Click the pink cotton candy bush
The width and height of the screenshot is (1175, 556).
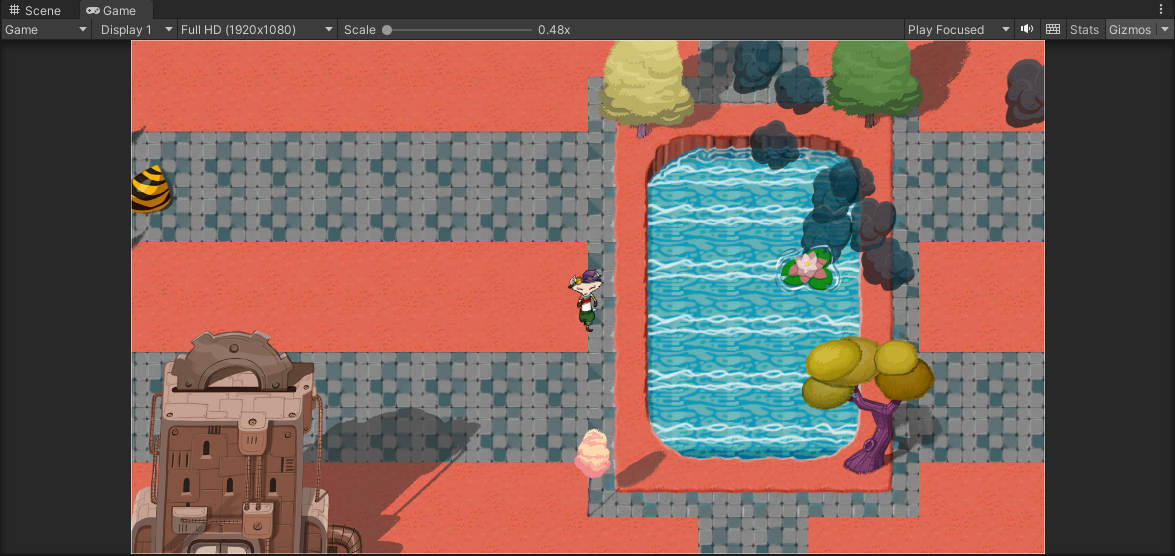pyautogui.click(x=593, y=453)
